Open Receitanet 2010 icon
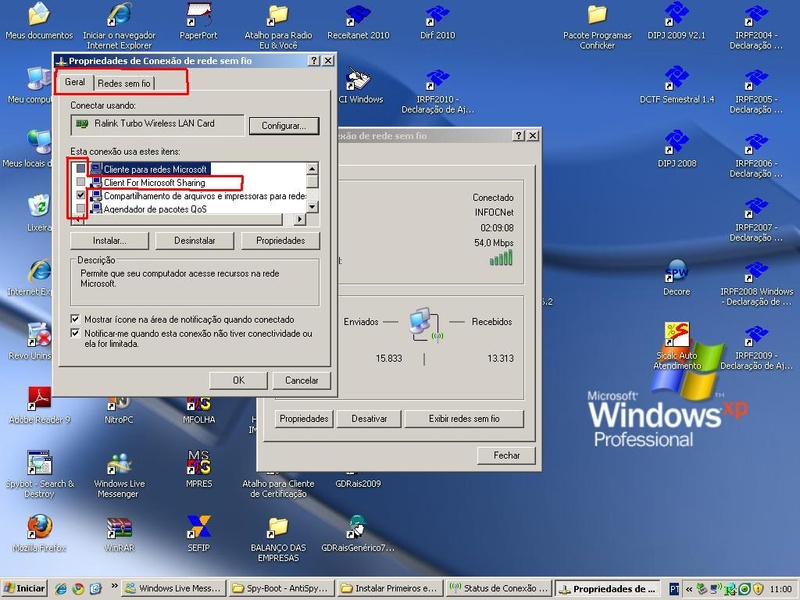The image size is (800, 600). [x=358, y=22]
